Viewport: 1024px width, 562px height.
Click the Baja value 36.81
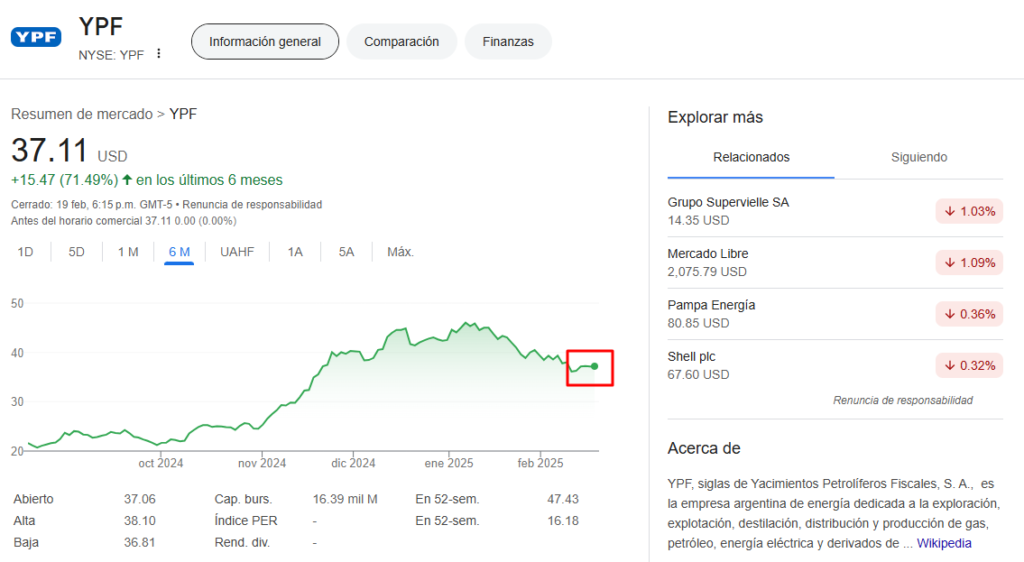point(140,542)
